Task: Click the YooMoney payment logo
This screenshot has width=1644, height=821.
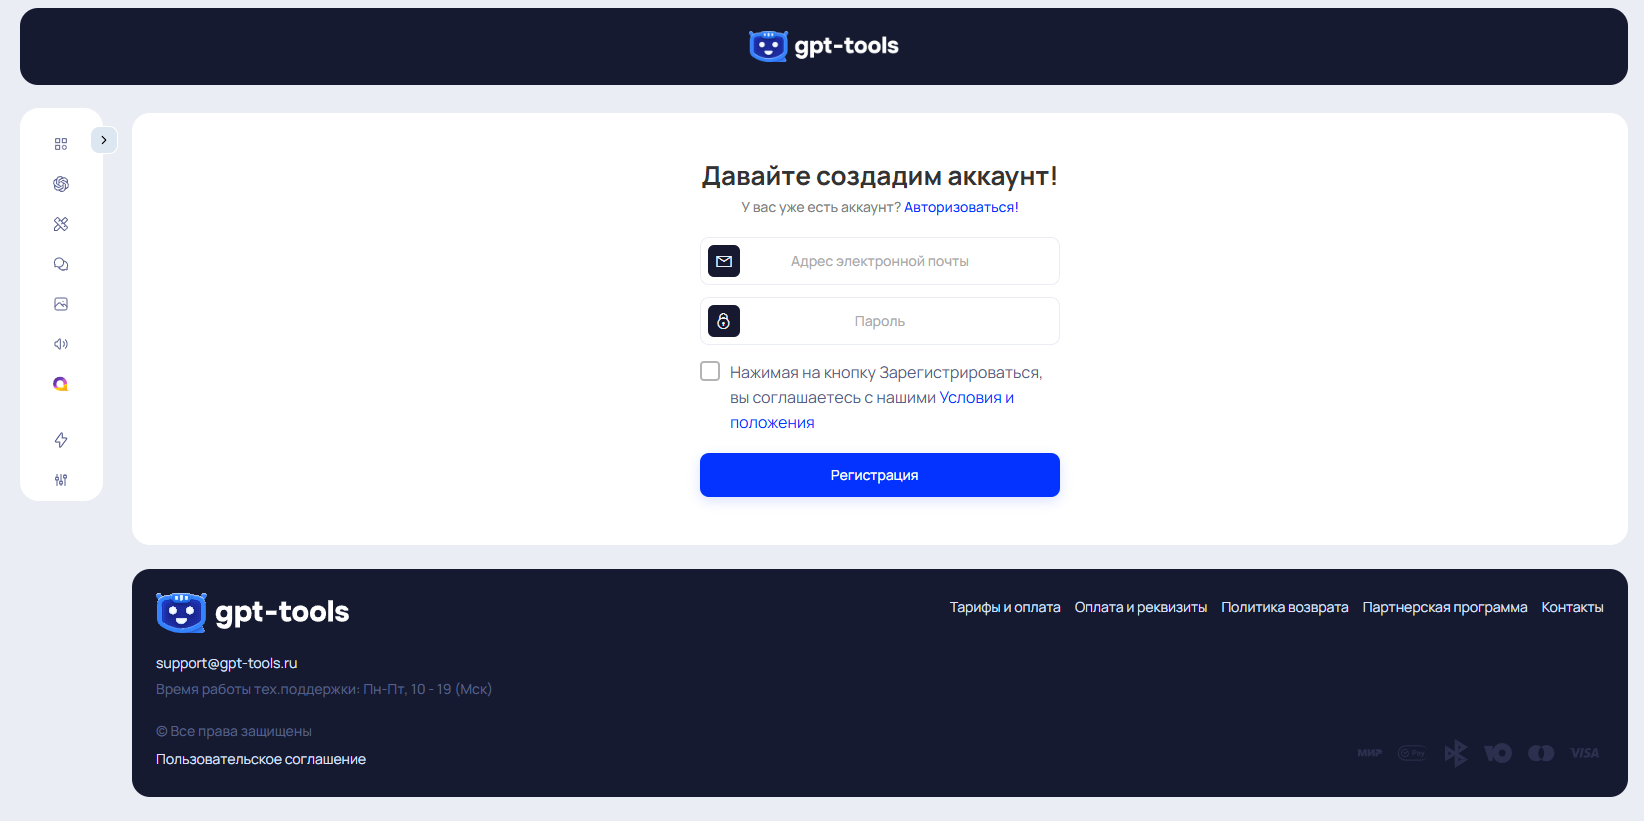Action: (1498, 753)
